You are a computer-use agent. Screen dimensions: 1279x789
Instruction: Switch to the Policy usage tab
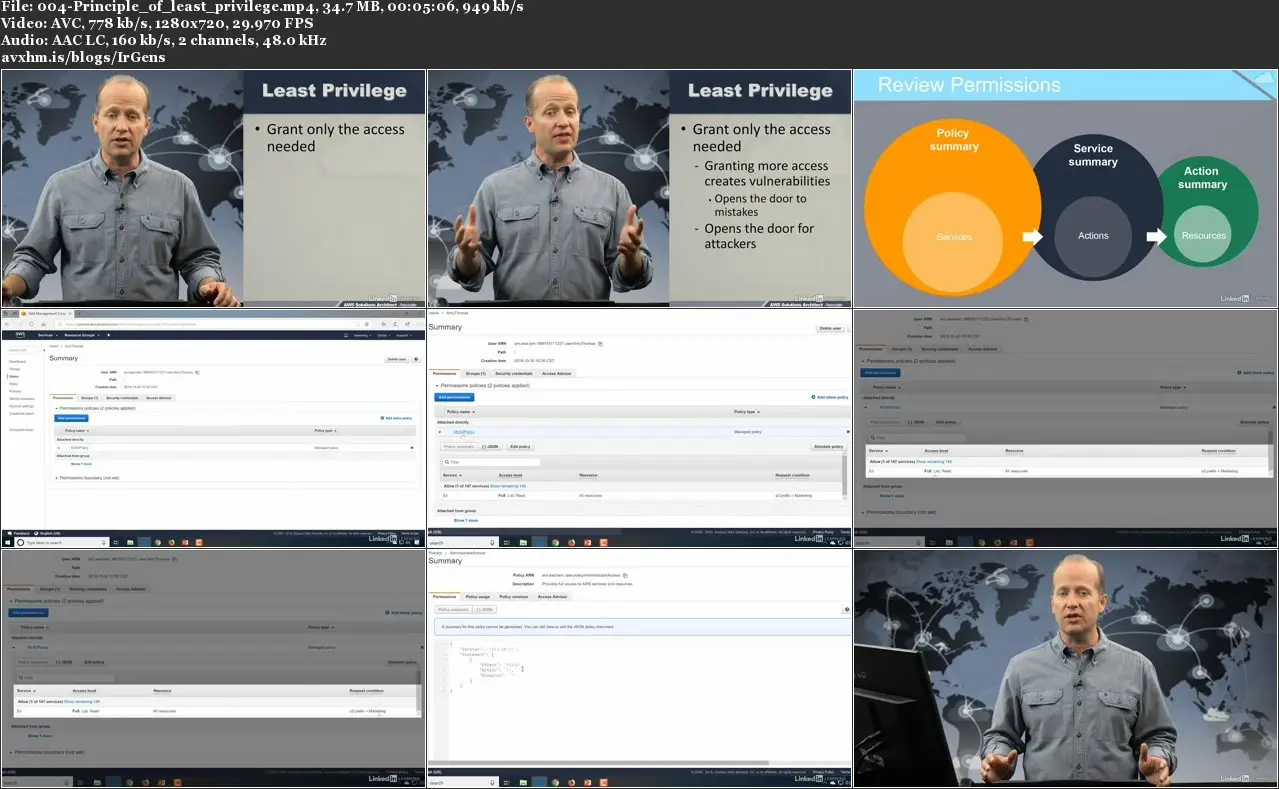point(478,597)
